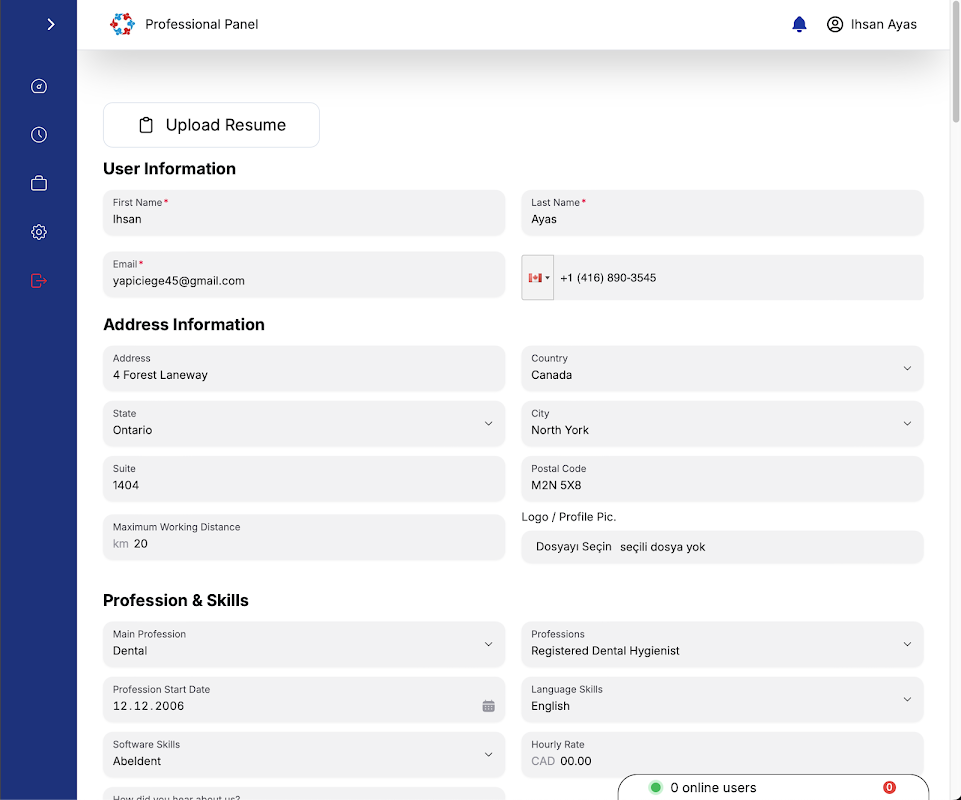Open the settings gear icon in sidebar
The height and width of the screenshot is (800, 961).
point(39,232)
